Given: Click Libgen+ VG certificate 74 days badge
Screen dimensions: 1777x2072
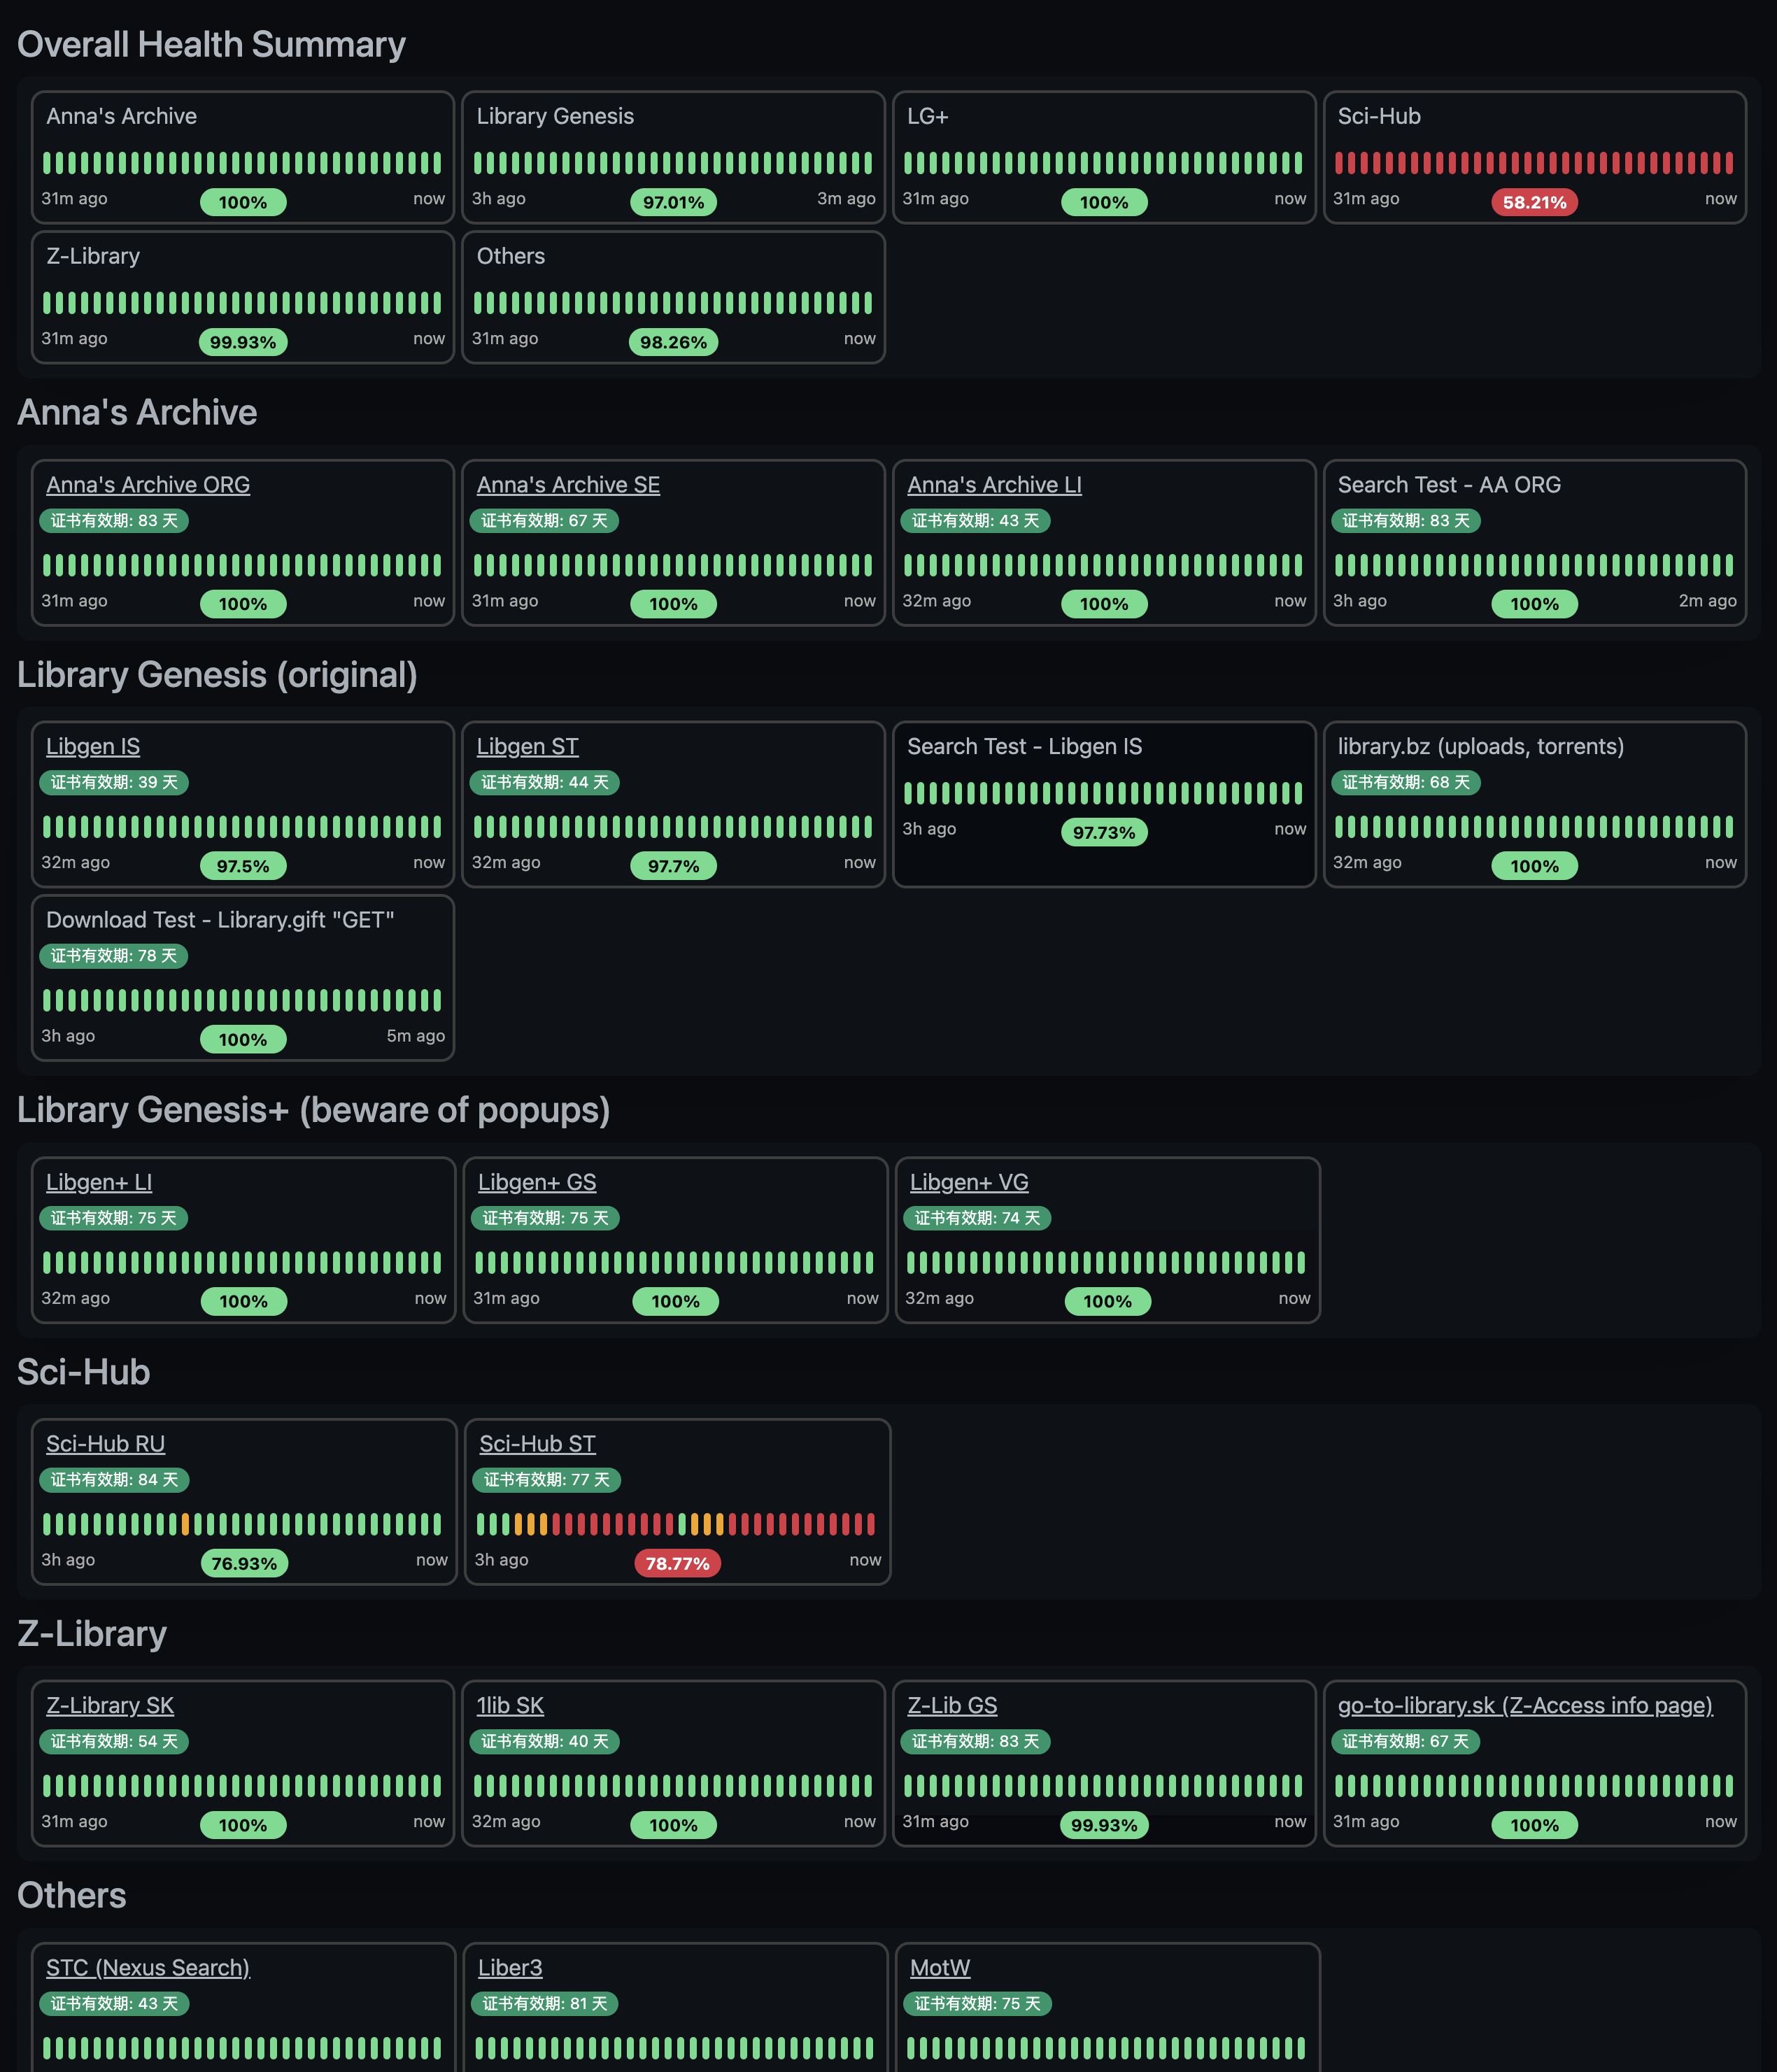Looking at the screenshot, I should 977,1218.
